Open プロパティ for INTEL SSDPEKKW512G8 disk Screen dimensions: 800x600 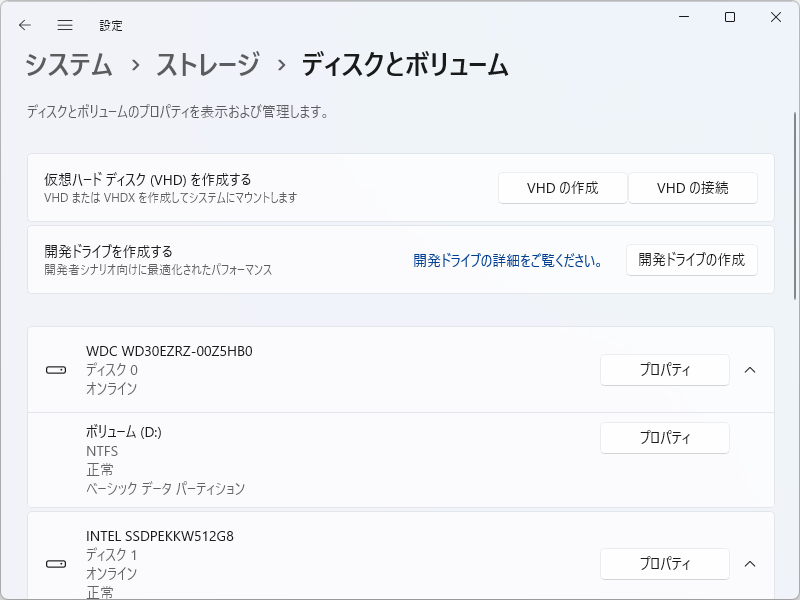(664, 563)
